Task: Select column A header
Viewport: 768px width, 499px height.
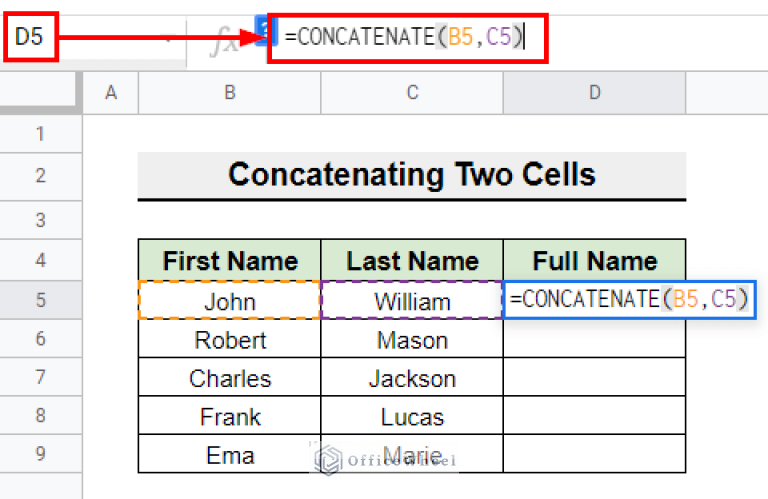Action: pyautogui.click(x=111, y=93)
